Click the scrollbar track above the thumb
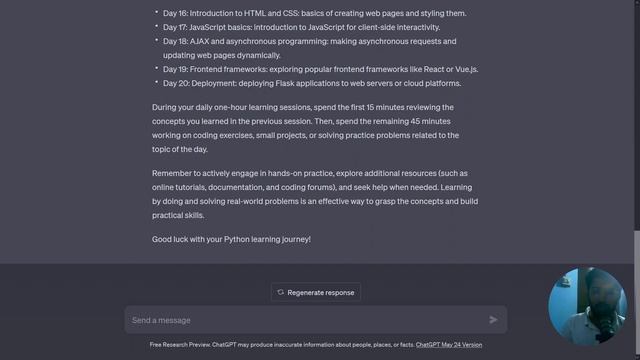Screen dimensions: 640x360 637,114
